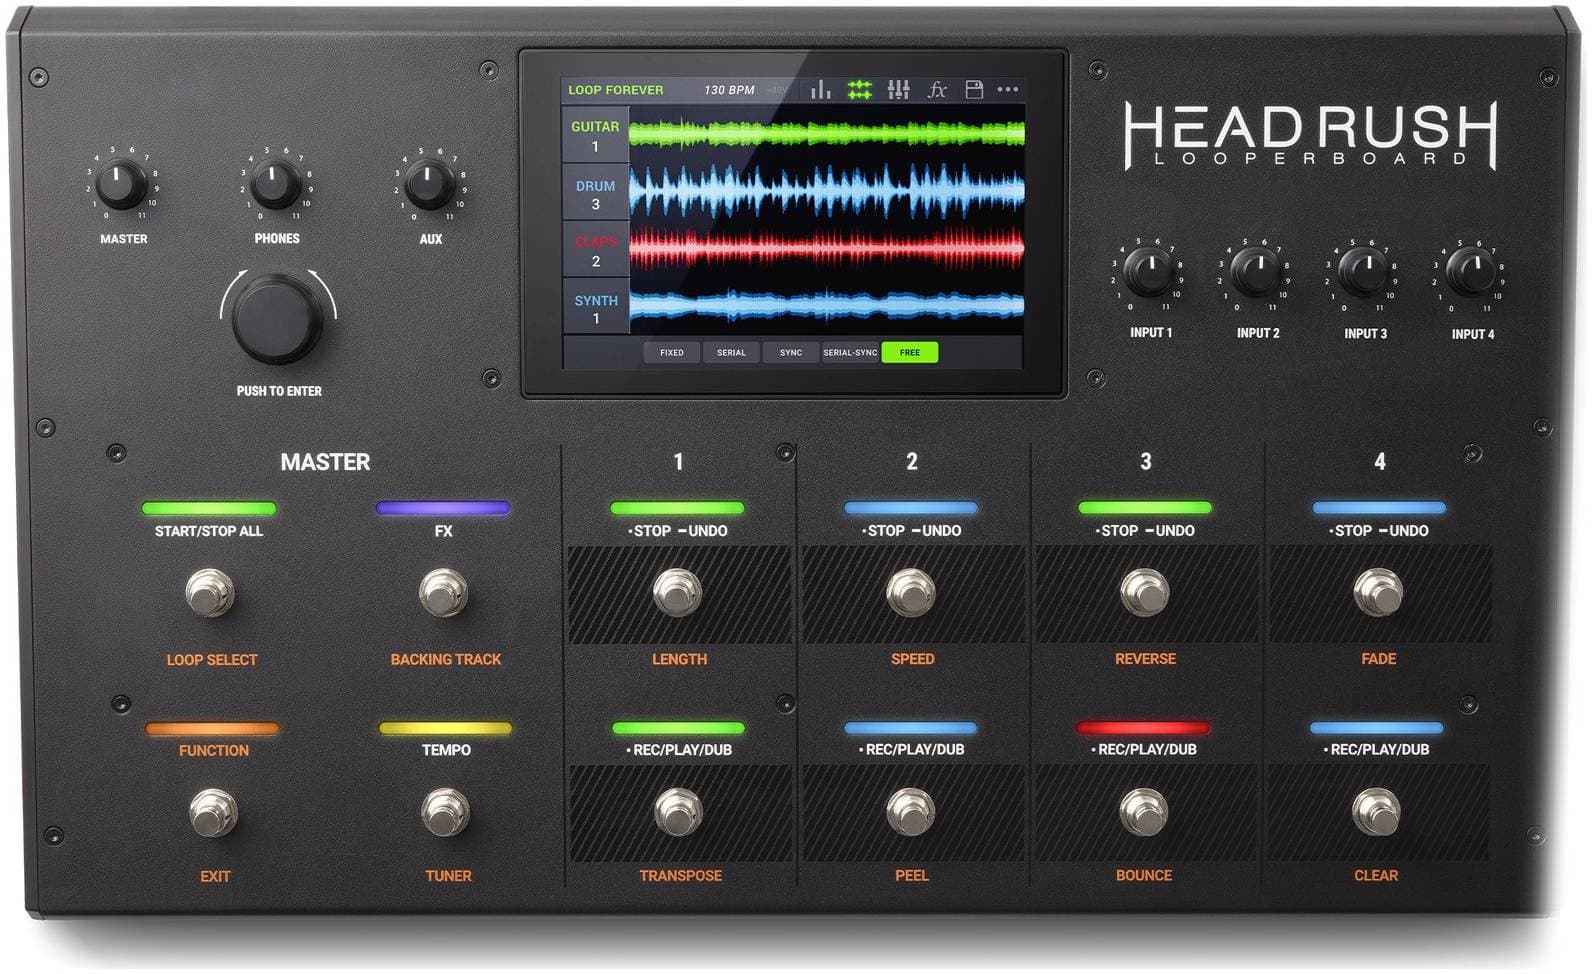
Task: Click the INPUT 1 gain knob
Action: click(x=1149, y=270)
